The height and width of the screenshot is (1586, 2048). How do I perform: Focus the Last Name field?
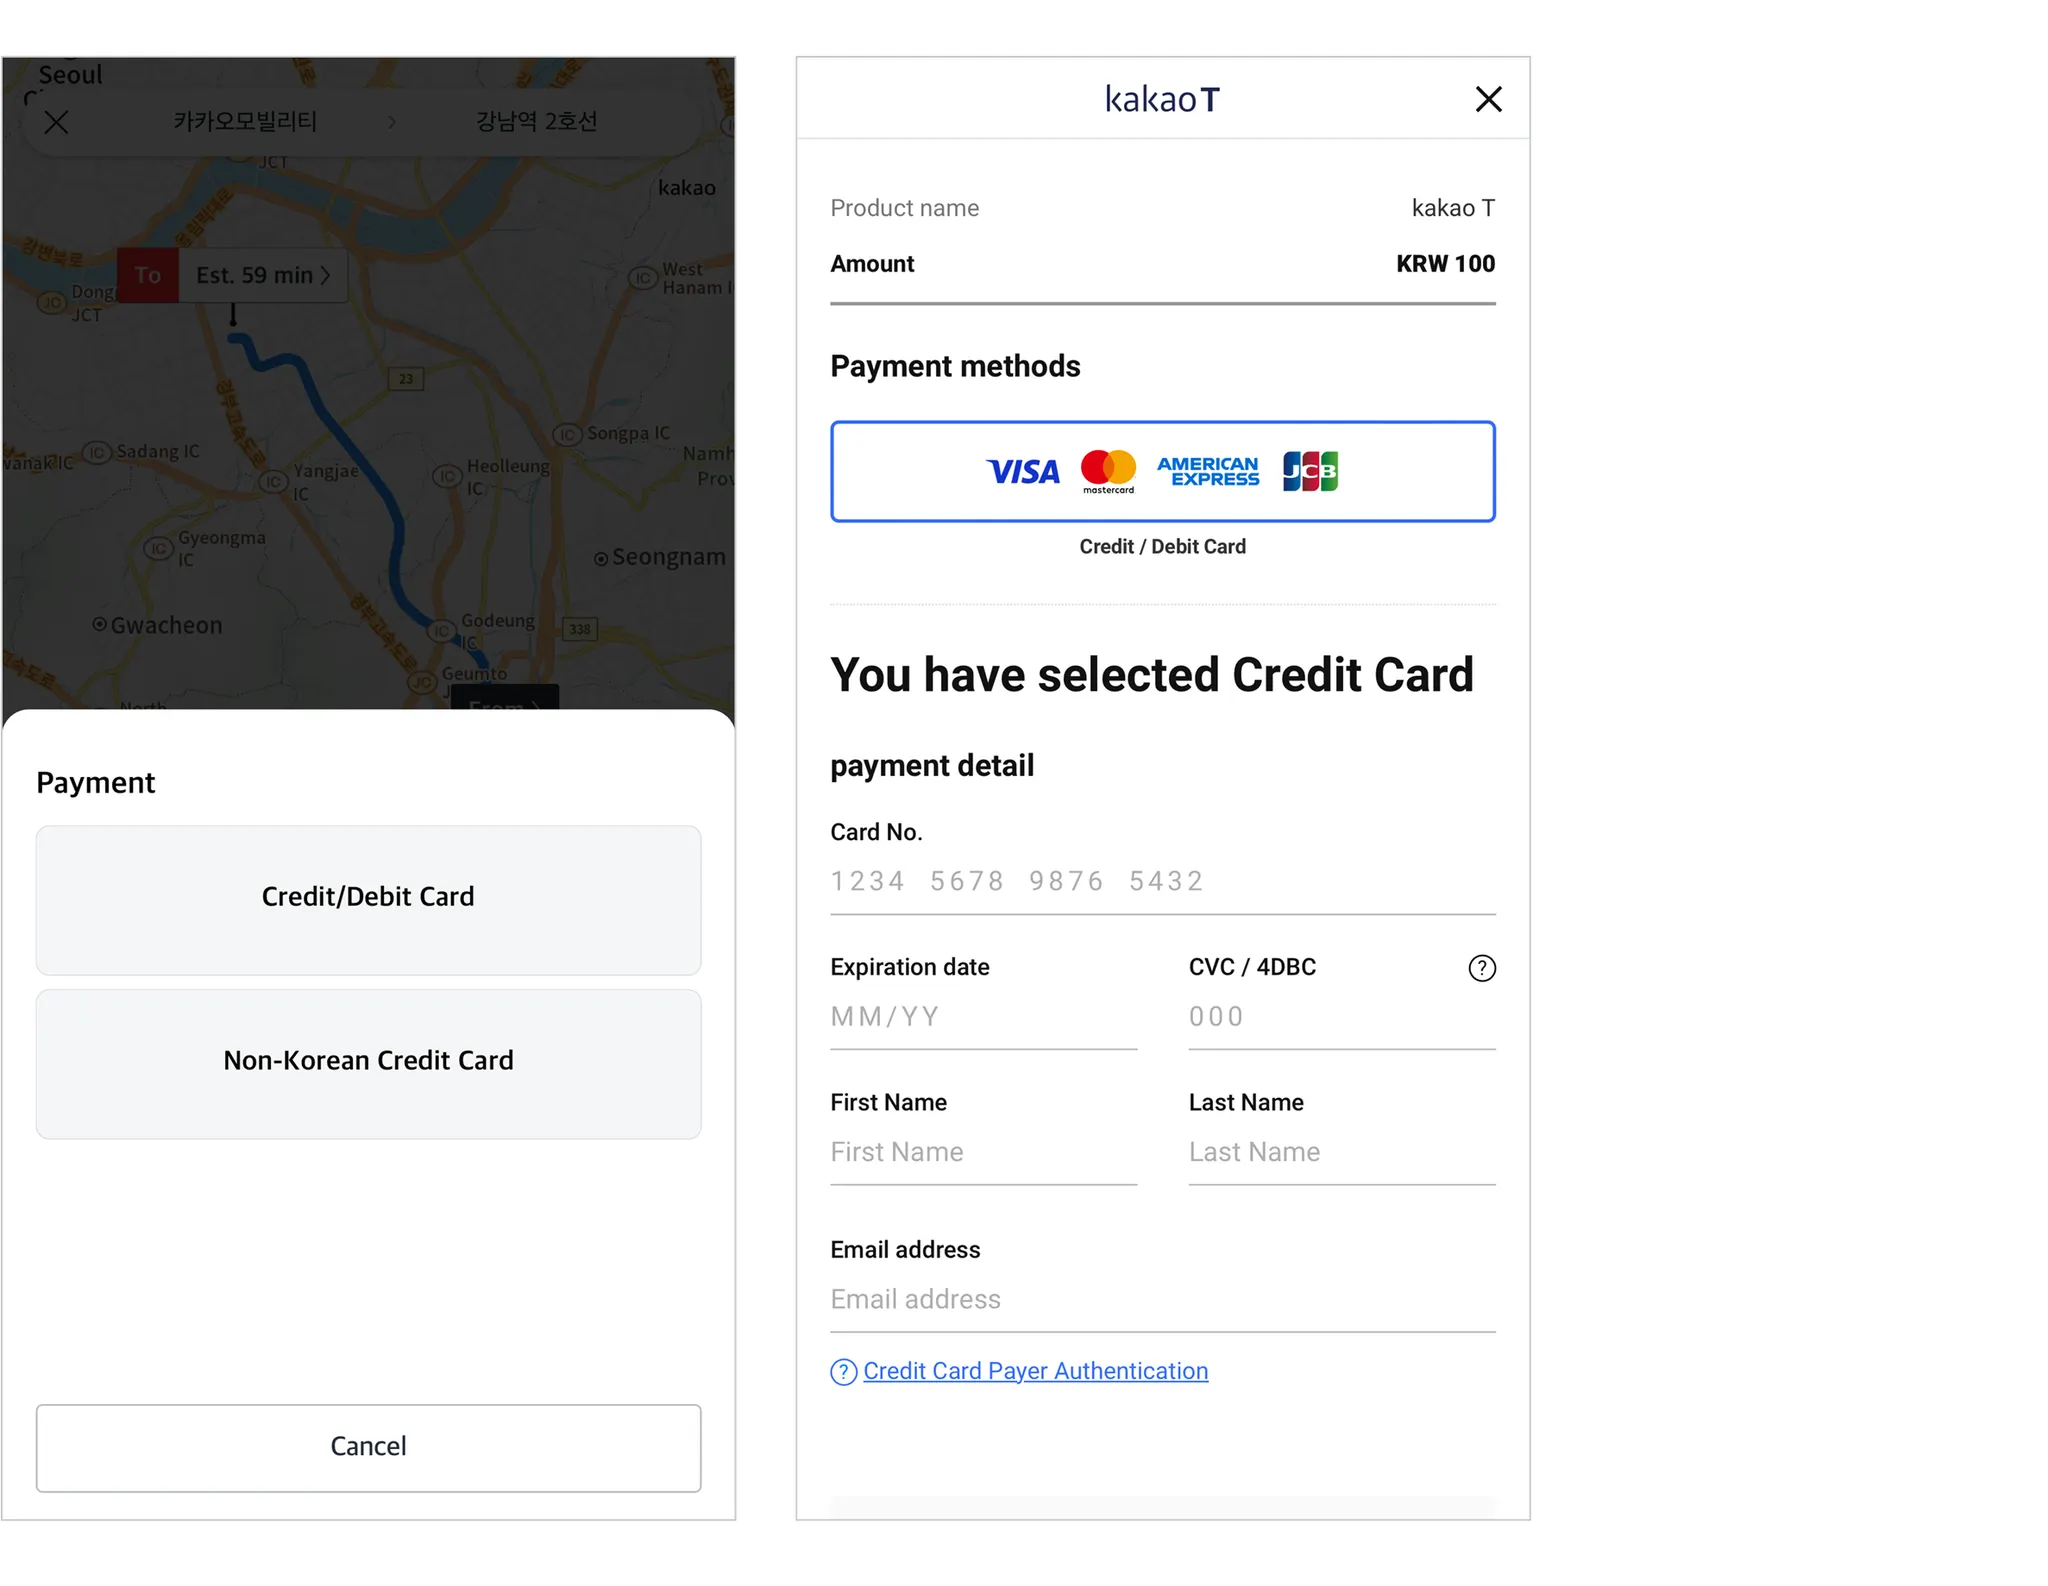pos(1341,1152)
